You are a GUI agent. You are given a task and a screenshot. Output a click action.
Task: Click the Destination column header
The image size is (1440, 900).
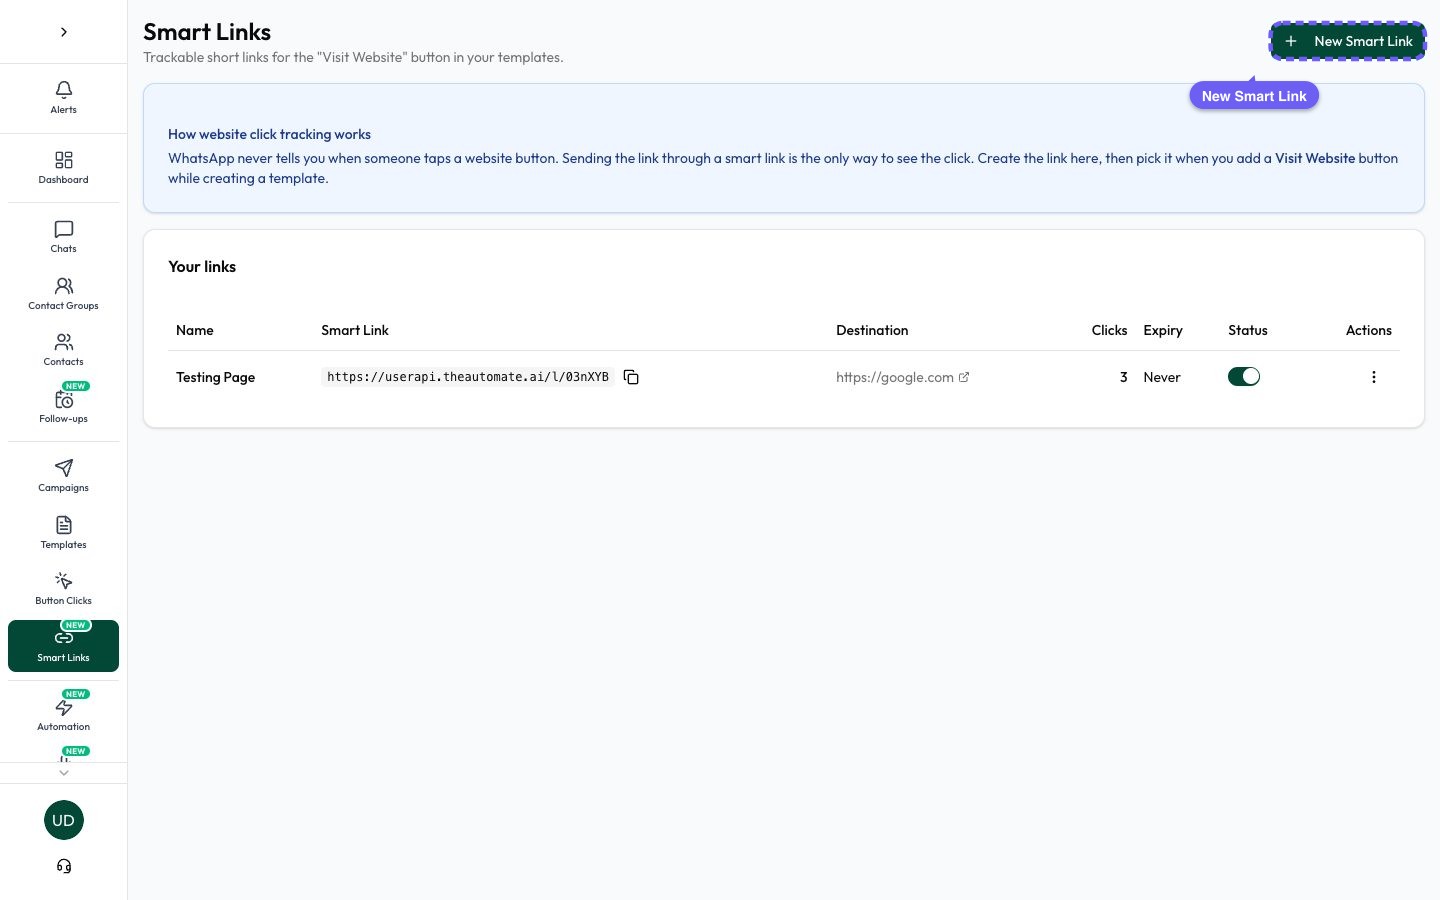[872, 330]
